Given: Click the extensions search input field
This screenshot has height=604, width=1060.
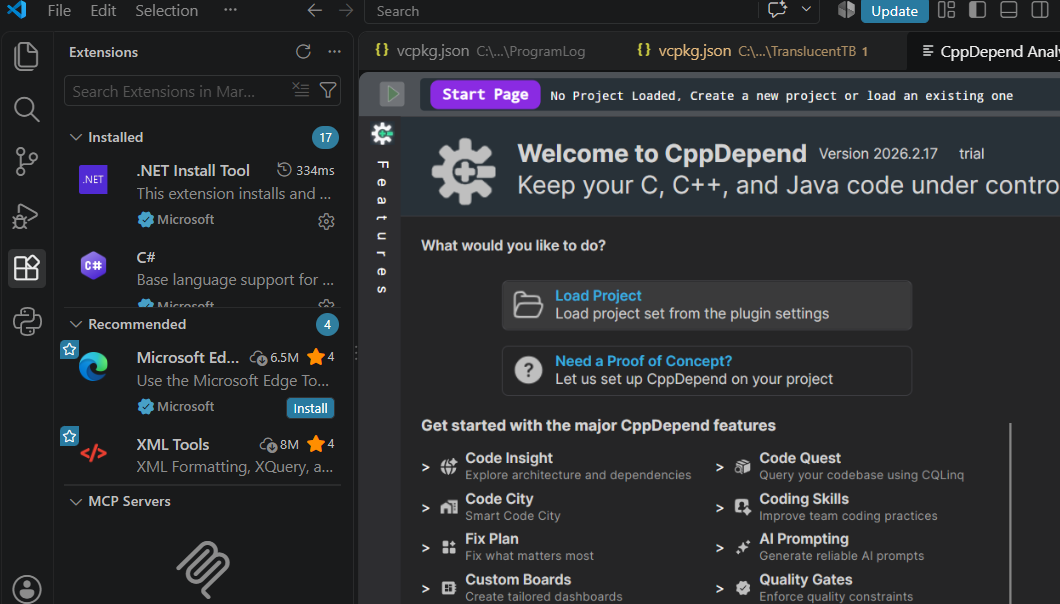Looking at the screenshot, I should coord(179,91).
